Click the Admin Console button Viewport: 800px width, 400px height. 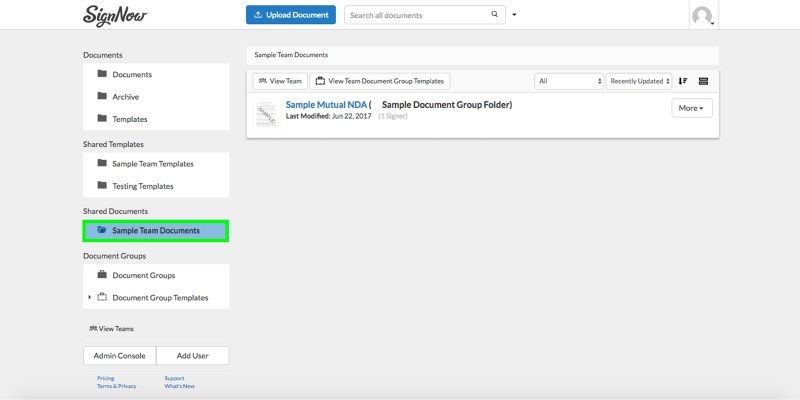click(119, 355)
